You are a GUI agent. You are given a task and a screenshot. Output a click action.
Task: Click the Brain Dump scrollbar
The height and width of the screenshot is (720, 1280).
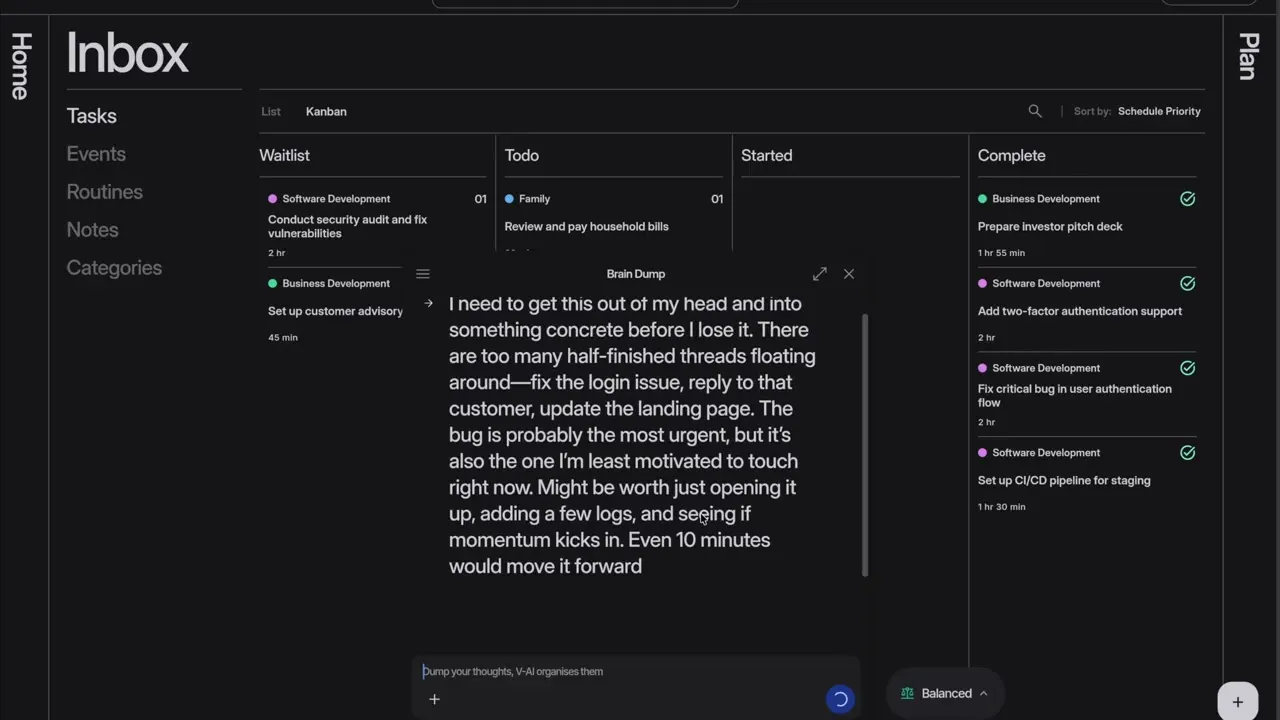[x=865, y=446]
